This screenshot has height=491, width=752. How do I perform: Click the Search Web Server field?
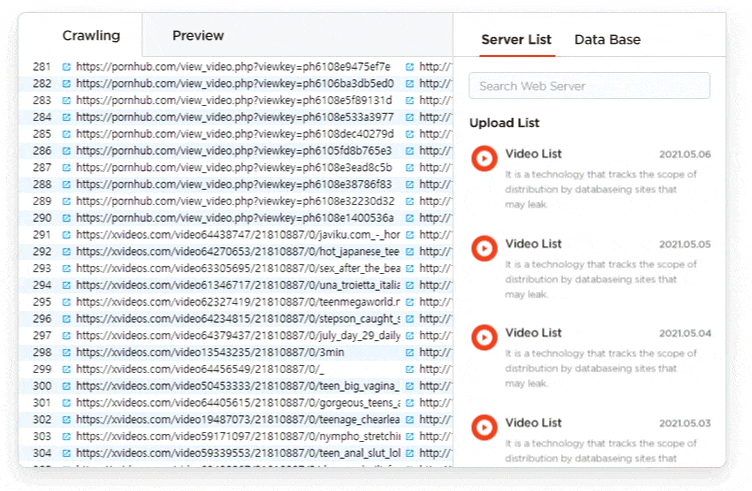pyautogui.click(x=589, y=86)
